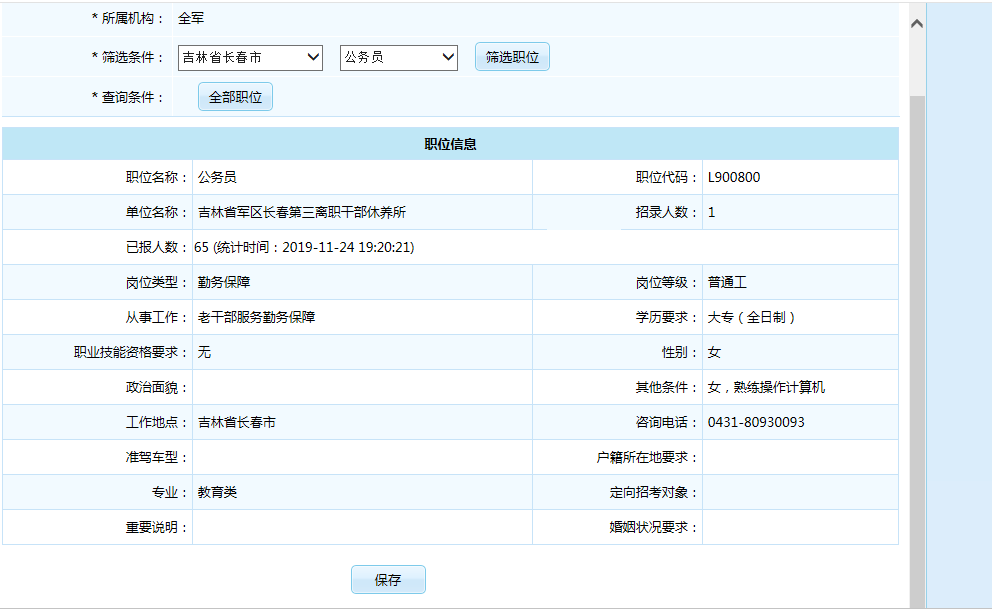Click the 职业技能资格要求 label
This screenshot has height=612, width=992.
(x=130, y=353)
